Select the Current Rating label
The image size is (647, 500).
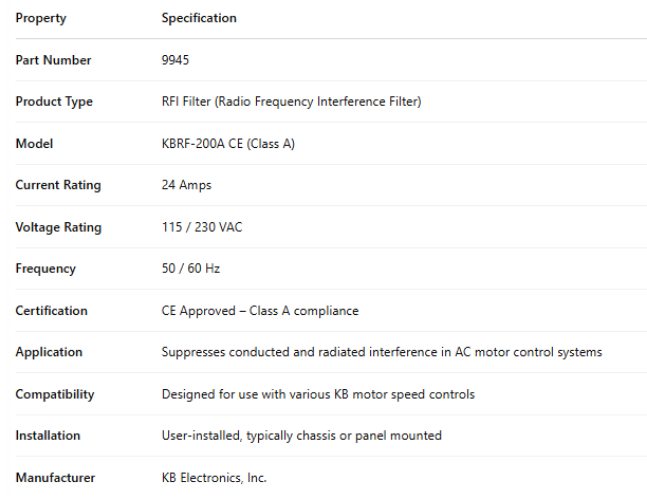pyautogui.click(x=58, y=185)
